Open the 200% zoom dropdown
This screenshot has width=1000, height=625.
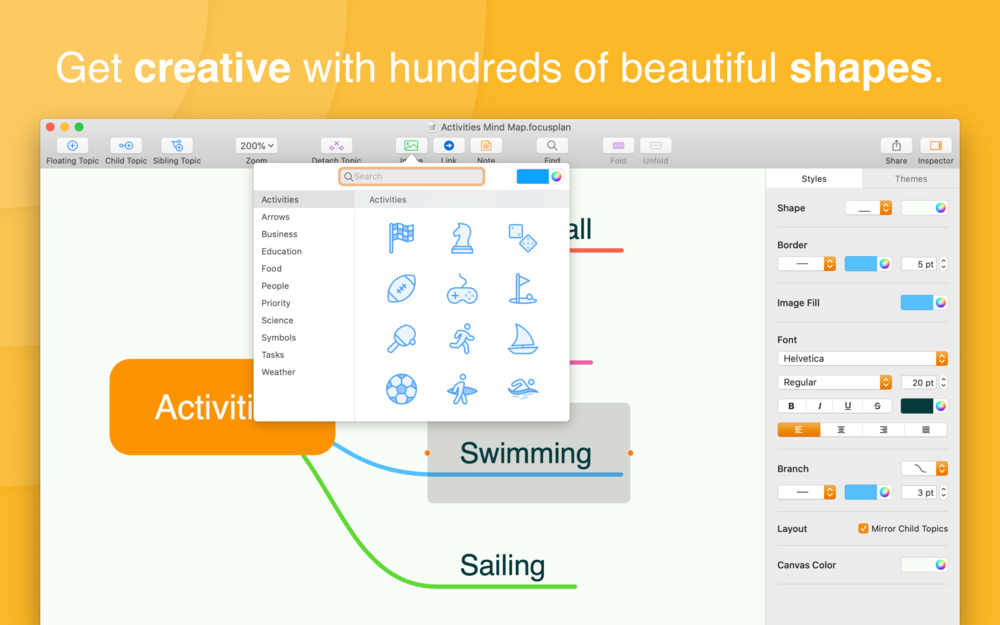256,146
